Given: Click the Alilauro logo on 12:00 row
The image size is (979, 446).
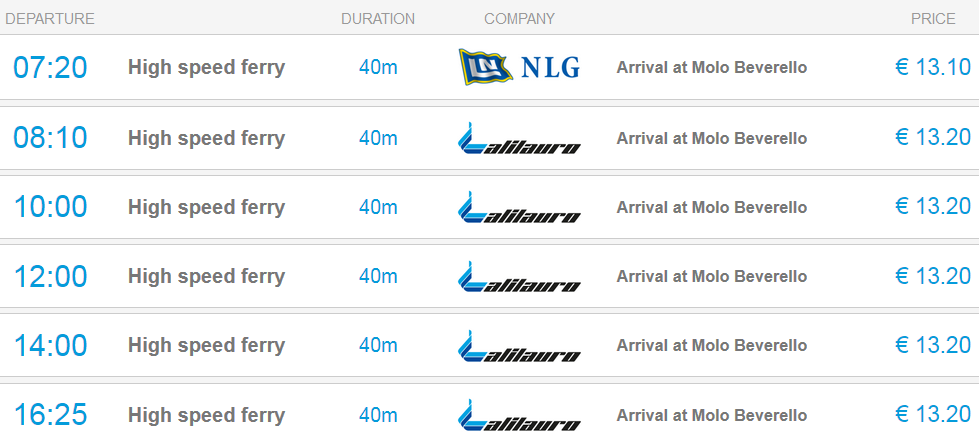Looking at the screenshot, I should 519,277.
